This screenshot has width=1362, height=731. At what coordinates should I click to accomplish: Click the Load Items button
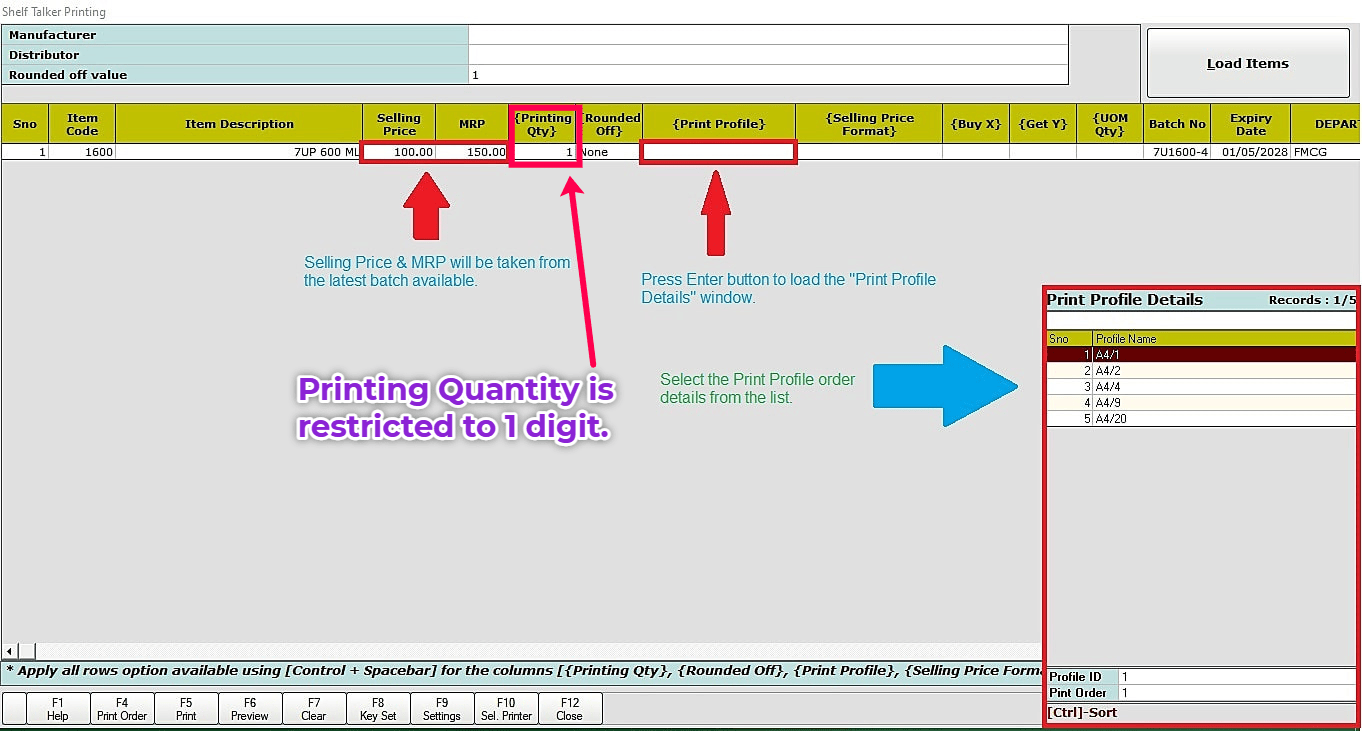click(x=1247, y=63)
